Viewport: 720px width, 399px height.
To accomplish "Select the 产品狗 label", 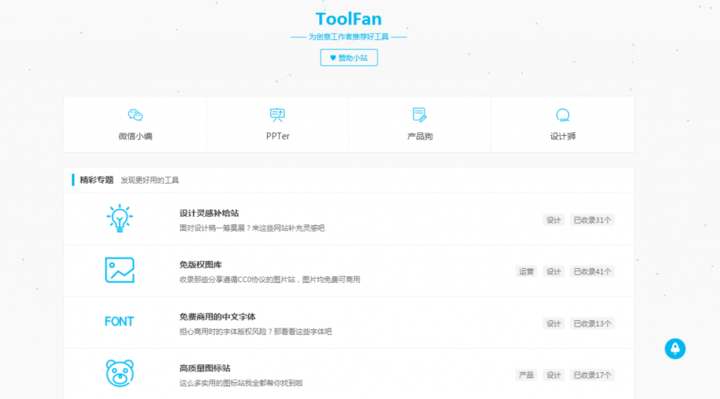I will (x=420, y=136).
